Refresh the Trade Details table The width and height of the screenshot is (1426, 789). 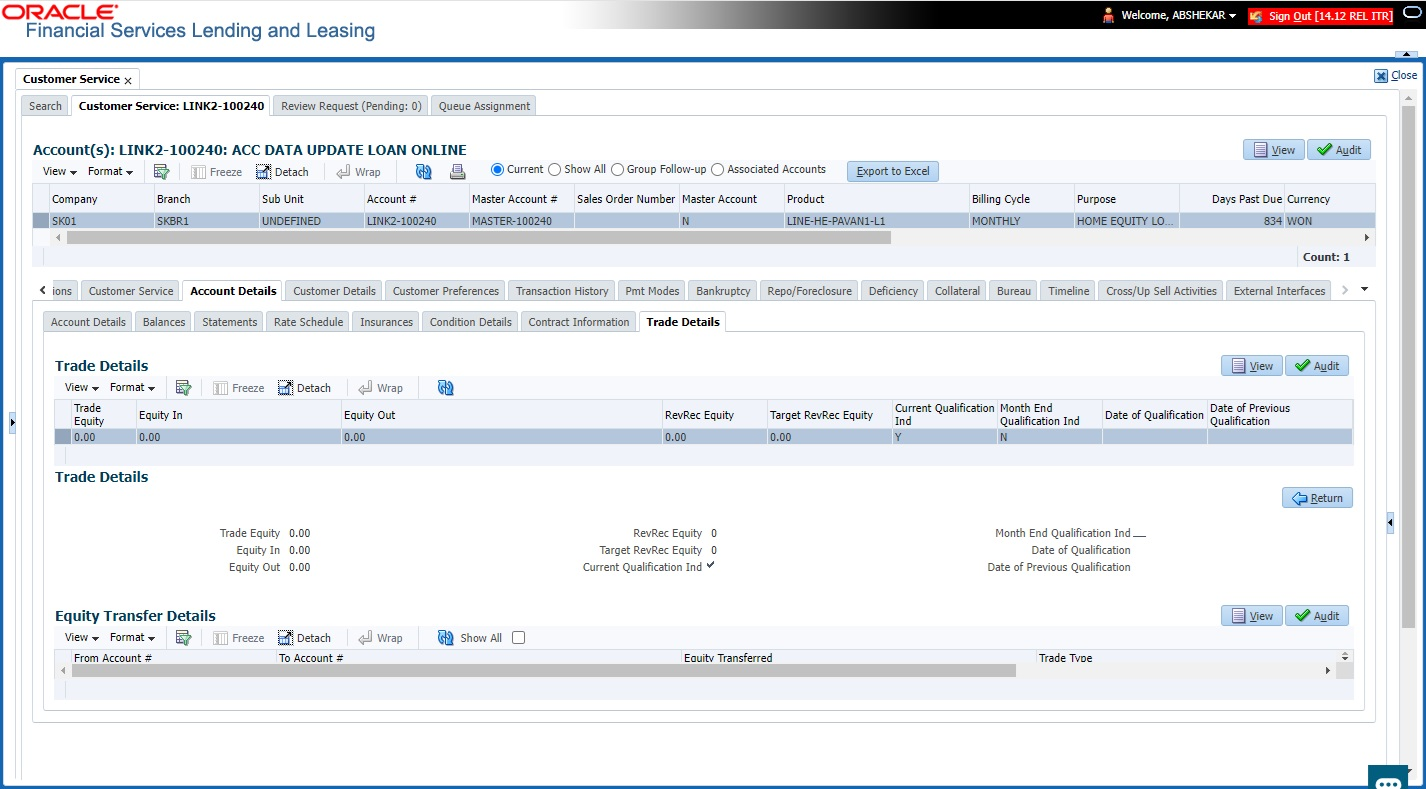[x=446, y=388]
